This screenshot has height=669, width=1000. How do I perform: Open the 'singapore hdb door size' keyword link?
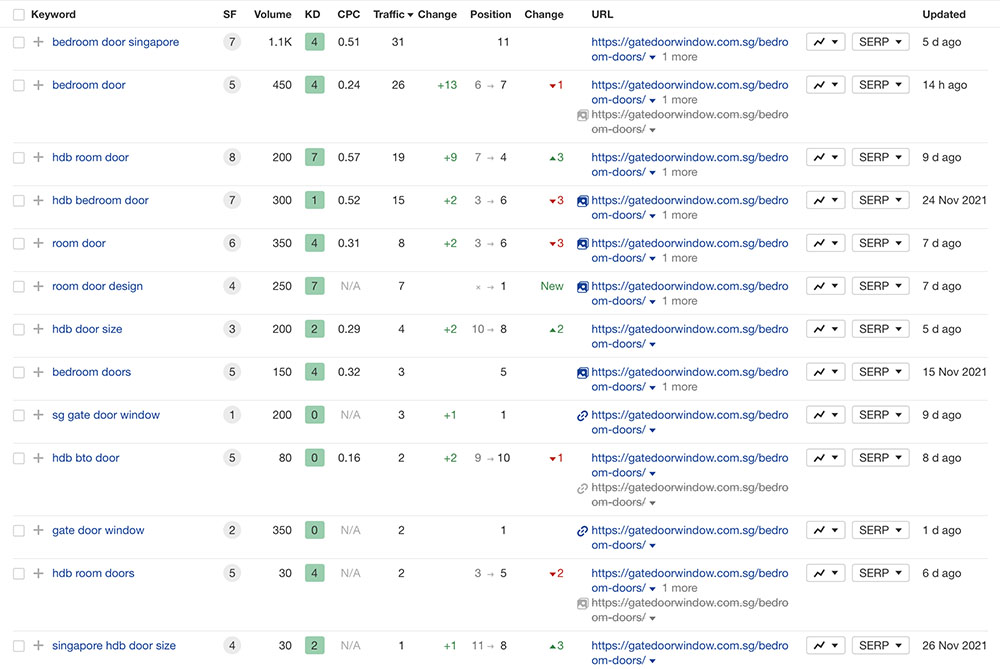coord(113,646)
